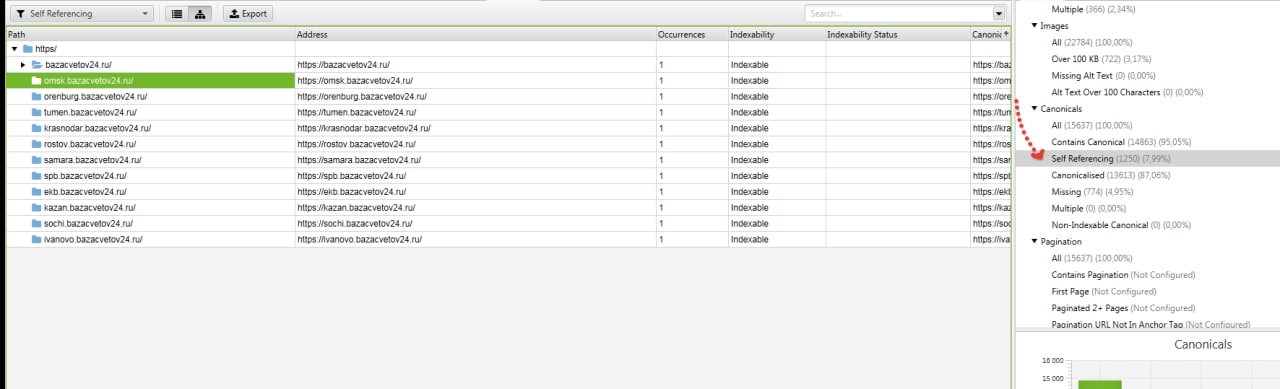Expand the bazacvetov24.ru/ folder node

click(23, 64)
